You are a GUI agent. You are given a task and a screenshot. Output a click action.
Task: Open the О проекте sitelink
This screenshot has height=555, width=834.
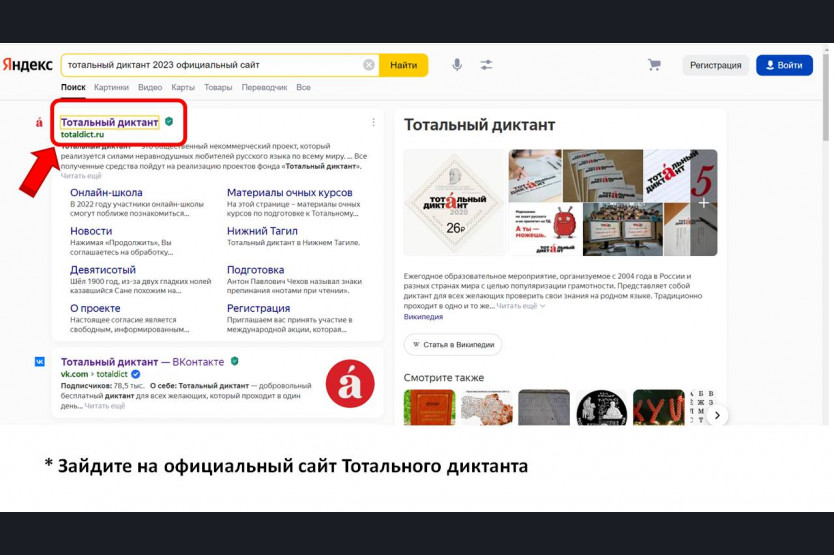point(95,308)
